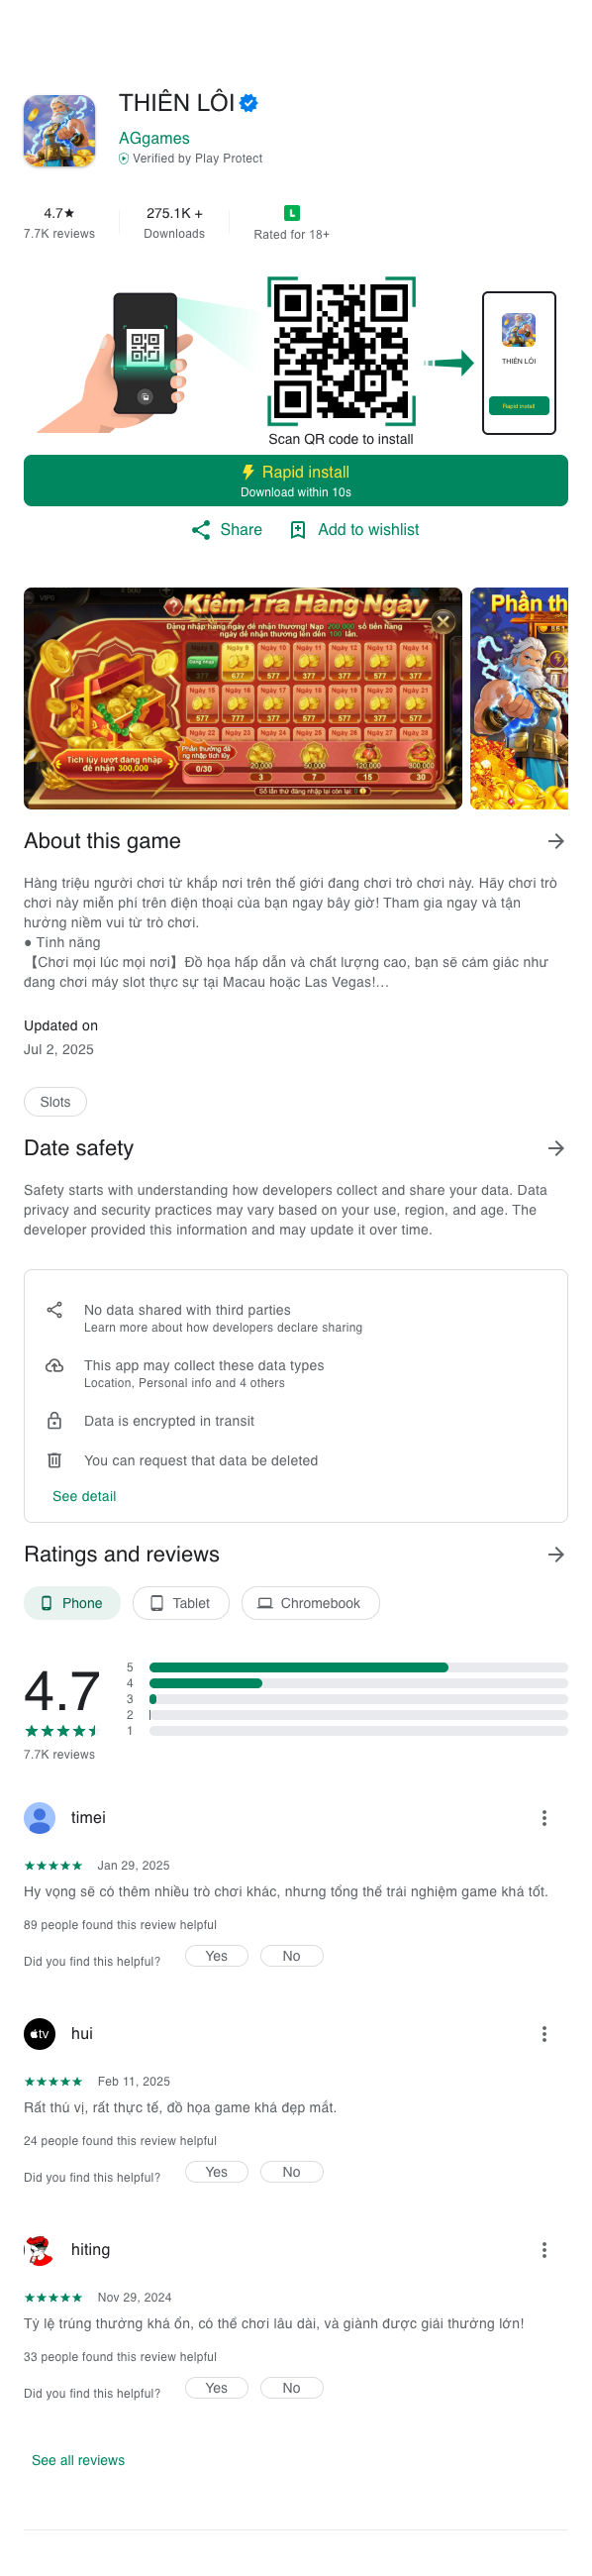Viewport: 592px width, 2576px height.
Task: Switch to the Tablet reviews tab
Action: pyautogui.click(x=181, y=1603)
